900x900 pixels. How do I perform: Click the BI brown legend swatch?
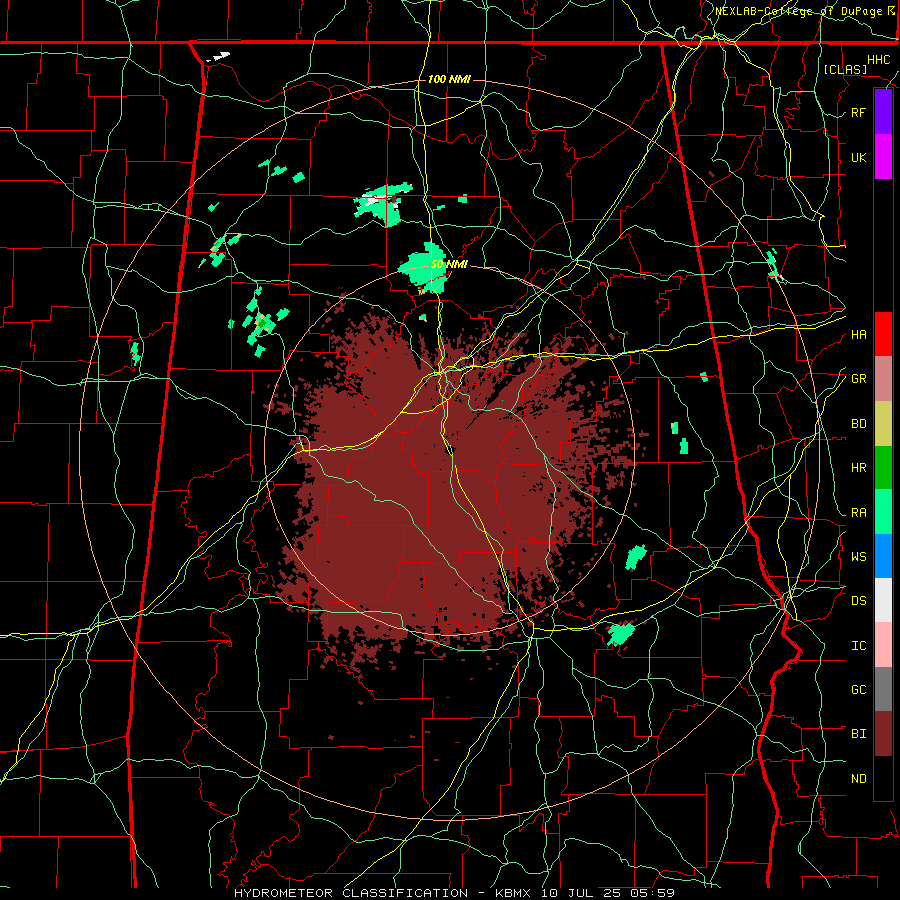883,734
